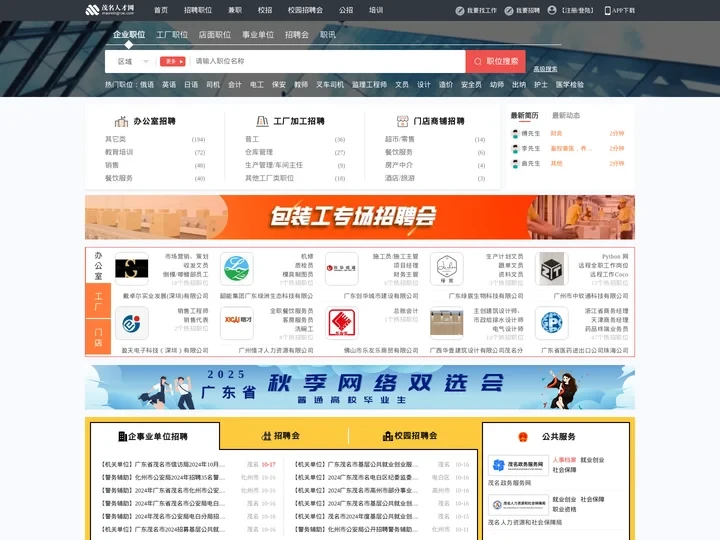Select the 工厂 side tab
The image size is (720, 540).
point(98,301)
